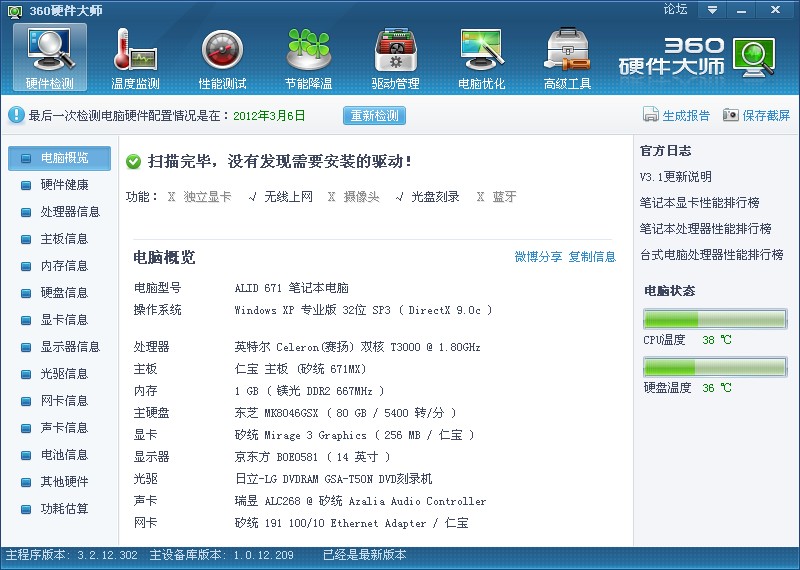The image size is (800, 570).
Task: Click model value ALID 671 笔记本电脑
Action: click(x=291, y=288)
